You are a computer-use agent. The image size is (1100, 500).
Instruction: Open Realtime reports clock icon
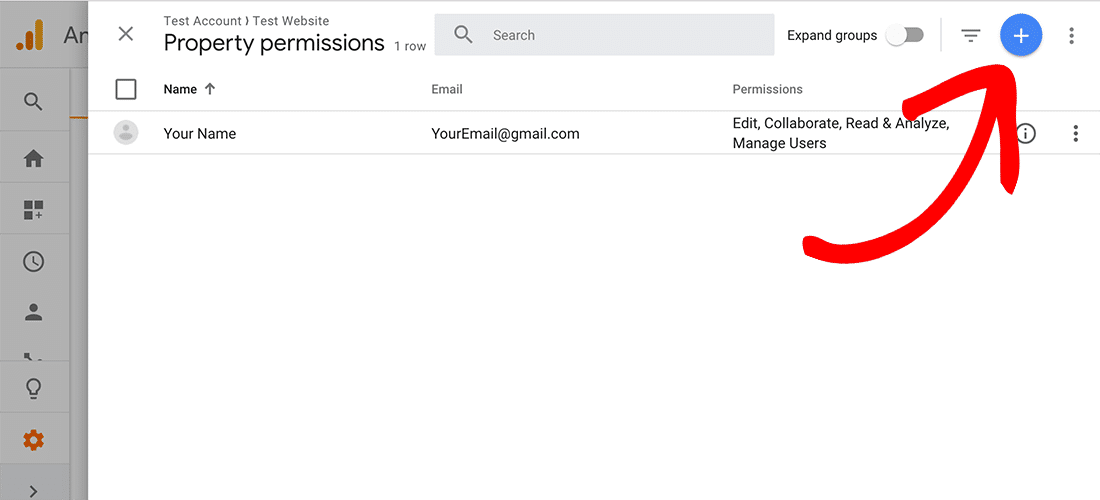point(34,262)
